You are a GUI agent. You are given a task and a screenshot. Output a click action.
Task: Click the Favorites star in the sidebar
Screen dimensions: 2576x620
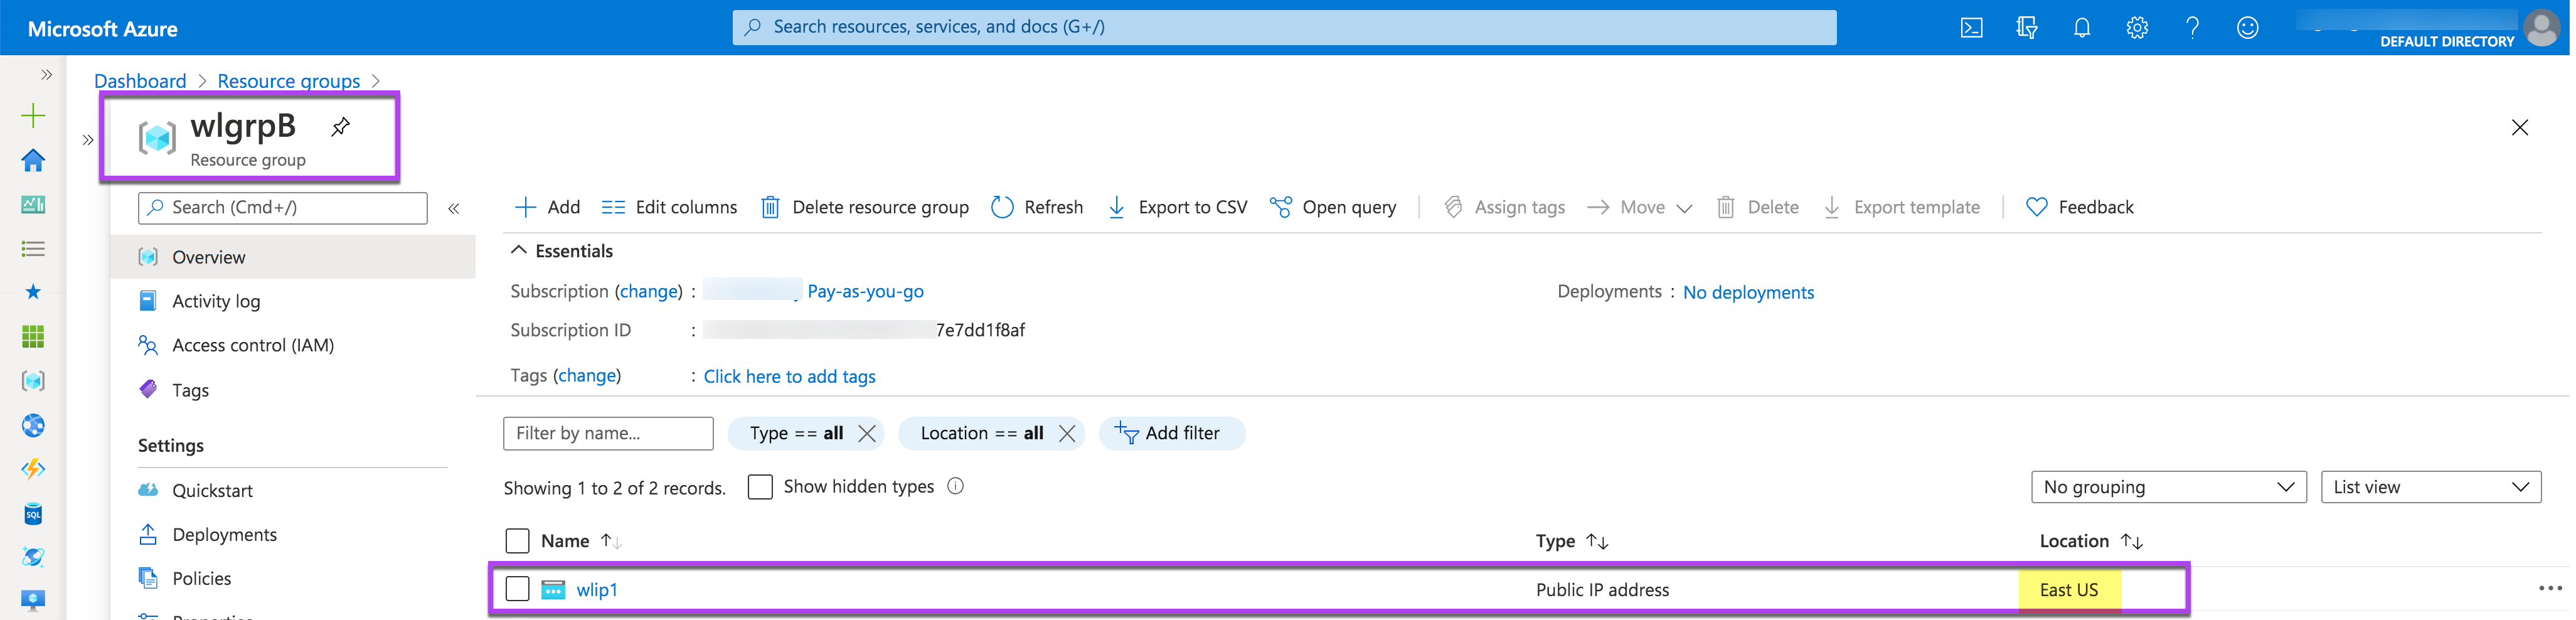pyautogui.click(x=33, y=292)
